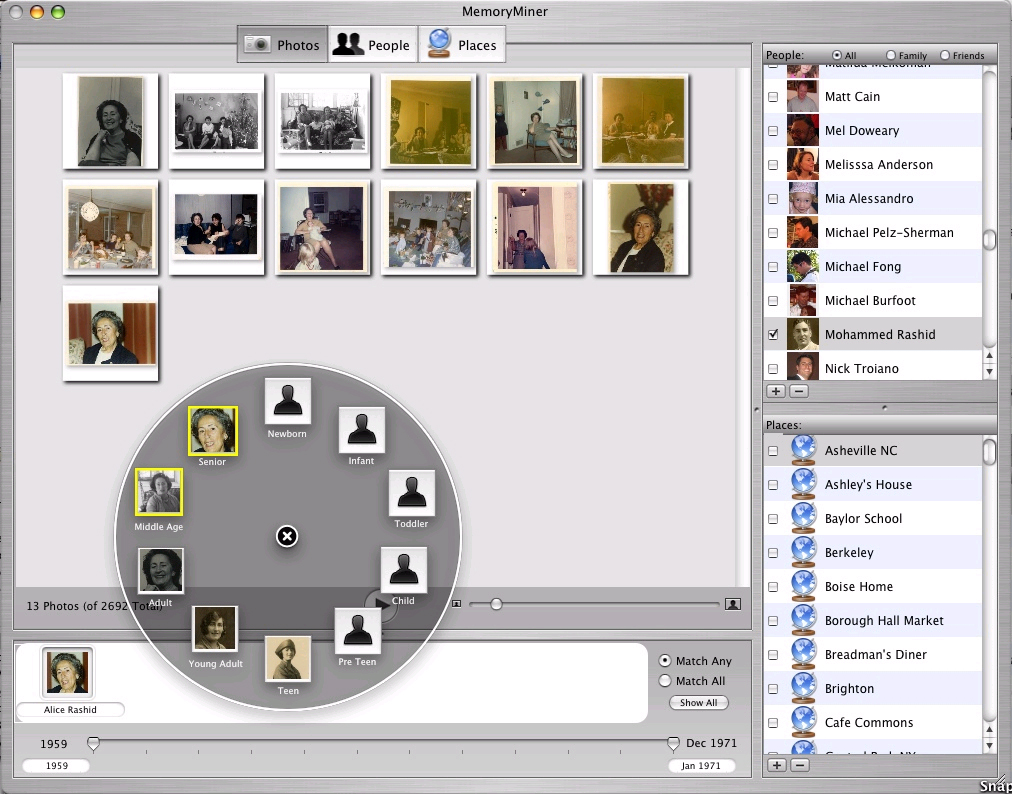Click the small thumbnail size icon

click(456, 604)
